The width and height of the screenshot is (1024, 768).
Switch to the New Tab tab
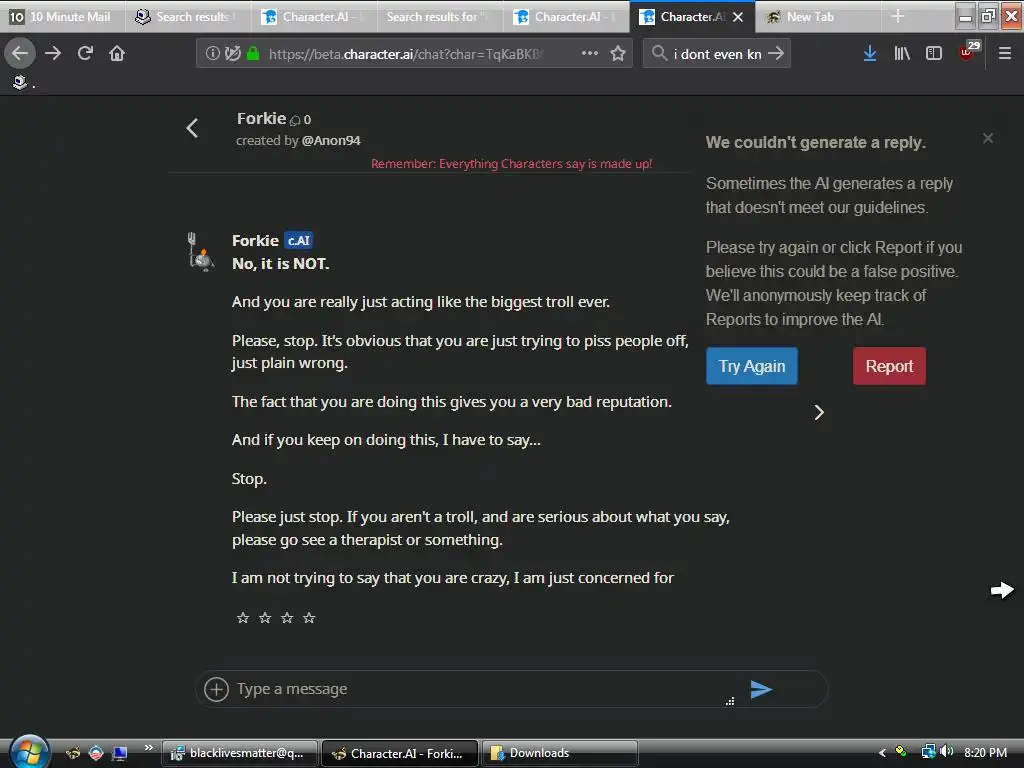click(x=818, y=16)
